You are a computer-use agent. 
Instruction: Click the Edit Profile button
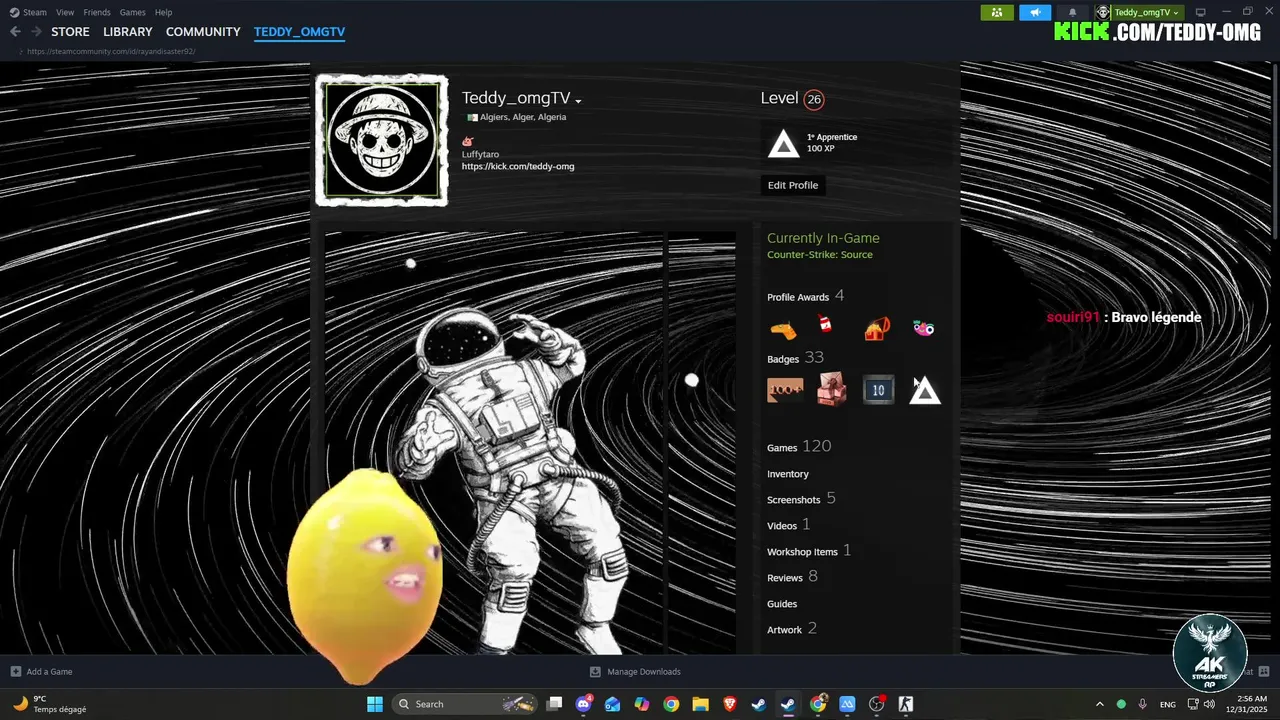pyautogui.click(x=793, y=185)
